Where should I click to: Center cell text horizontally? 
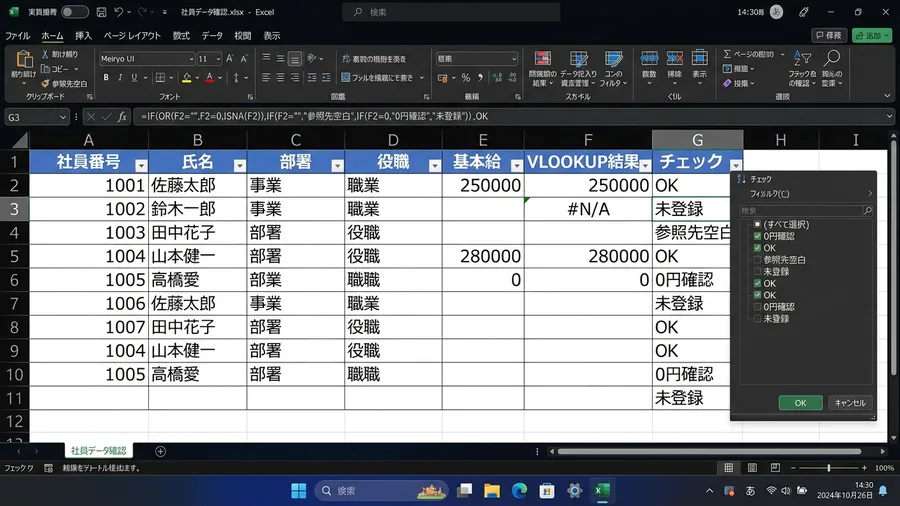point(281,77)
